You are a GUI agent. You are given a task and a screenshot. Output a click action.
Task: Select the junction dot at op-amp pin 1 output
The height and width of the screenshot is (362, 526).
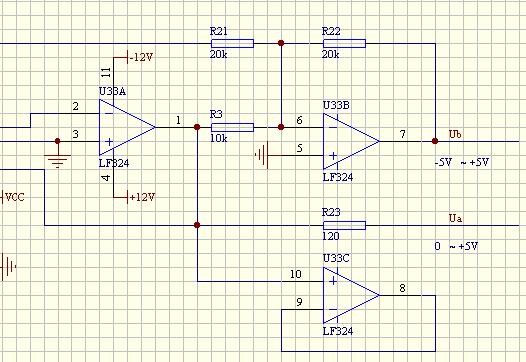click(197, 127)
